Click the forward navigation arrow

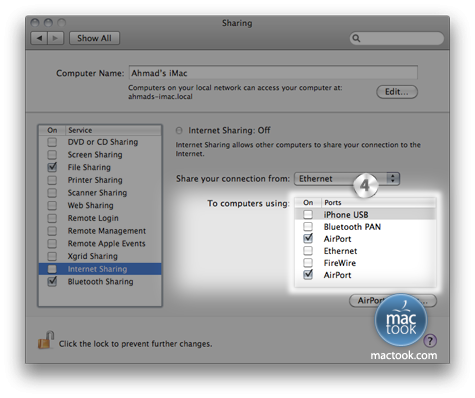(x=56, y=38)
